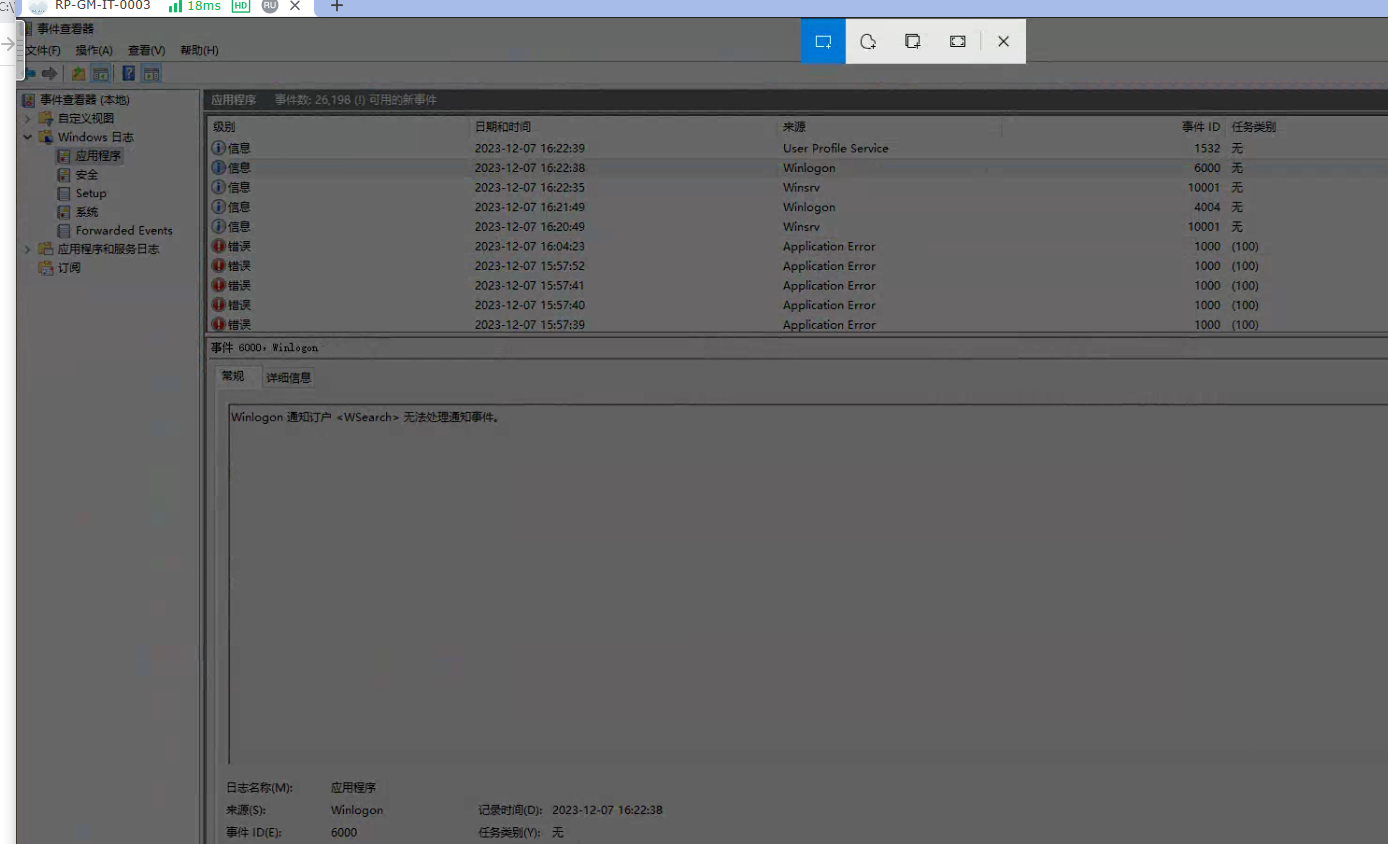This screenshot has width=1388, height=844.
Task: Click the green signal bars 18ms indicator
Action: tap(195, 6)
